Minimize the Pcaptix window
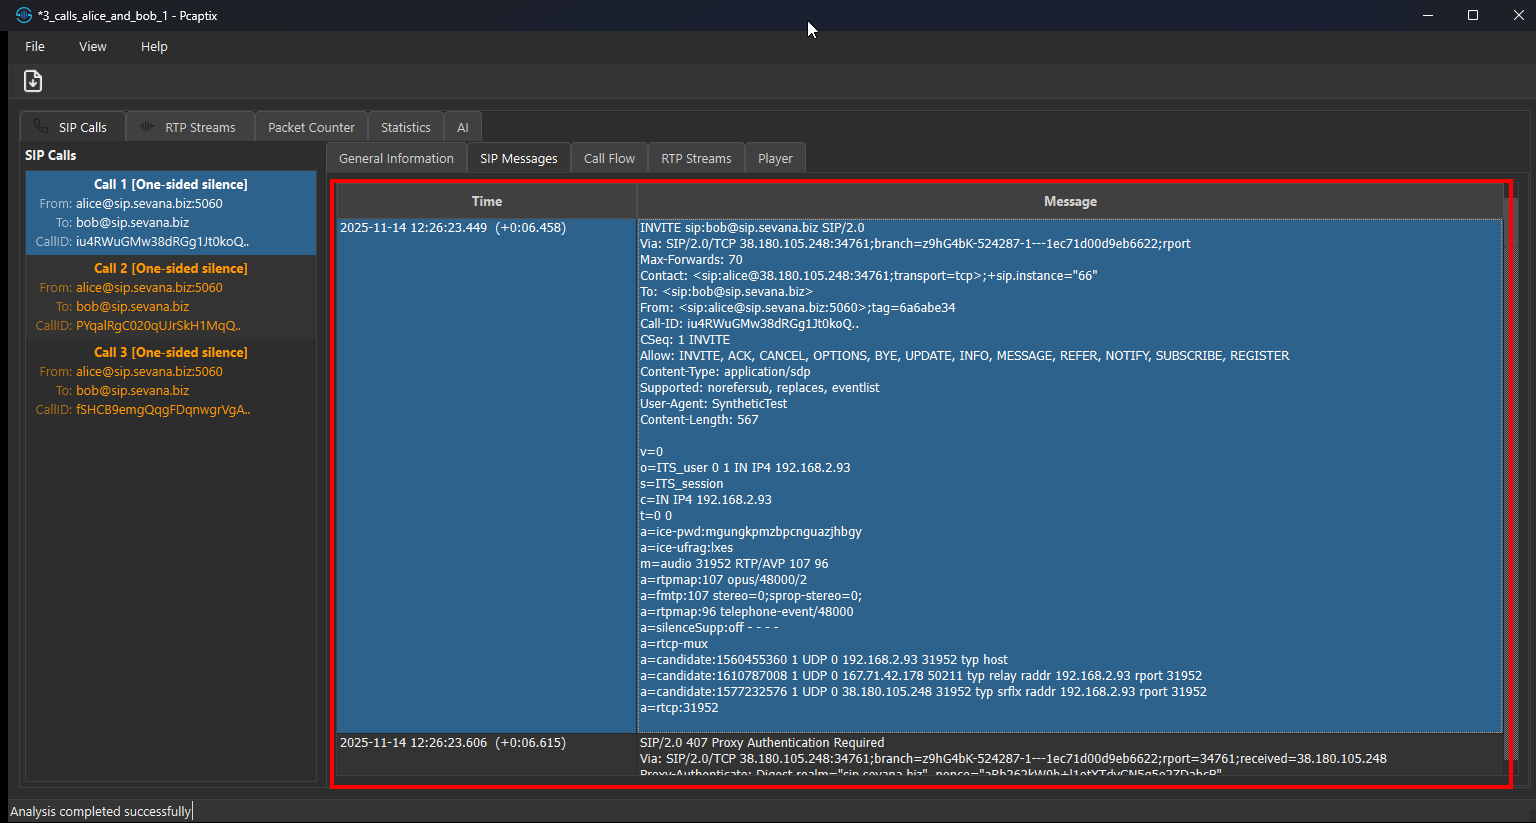Image resolution: width=1536 pixels, height=823 pixels. point(1427,15)
